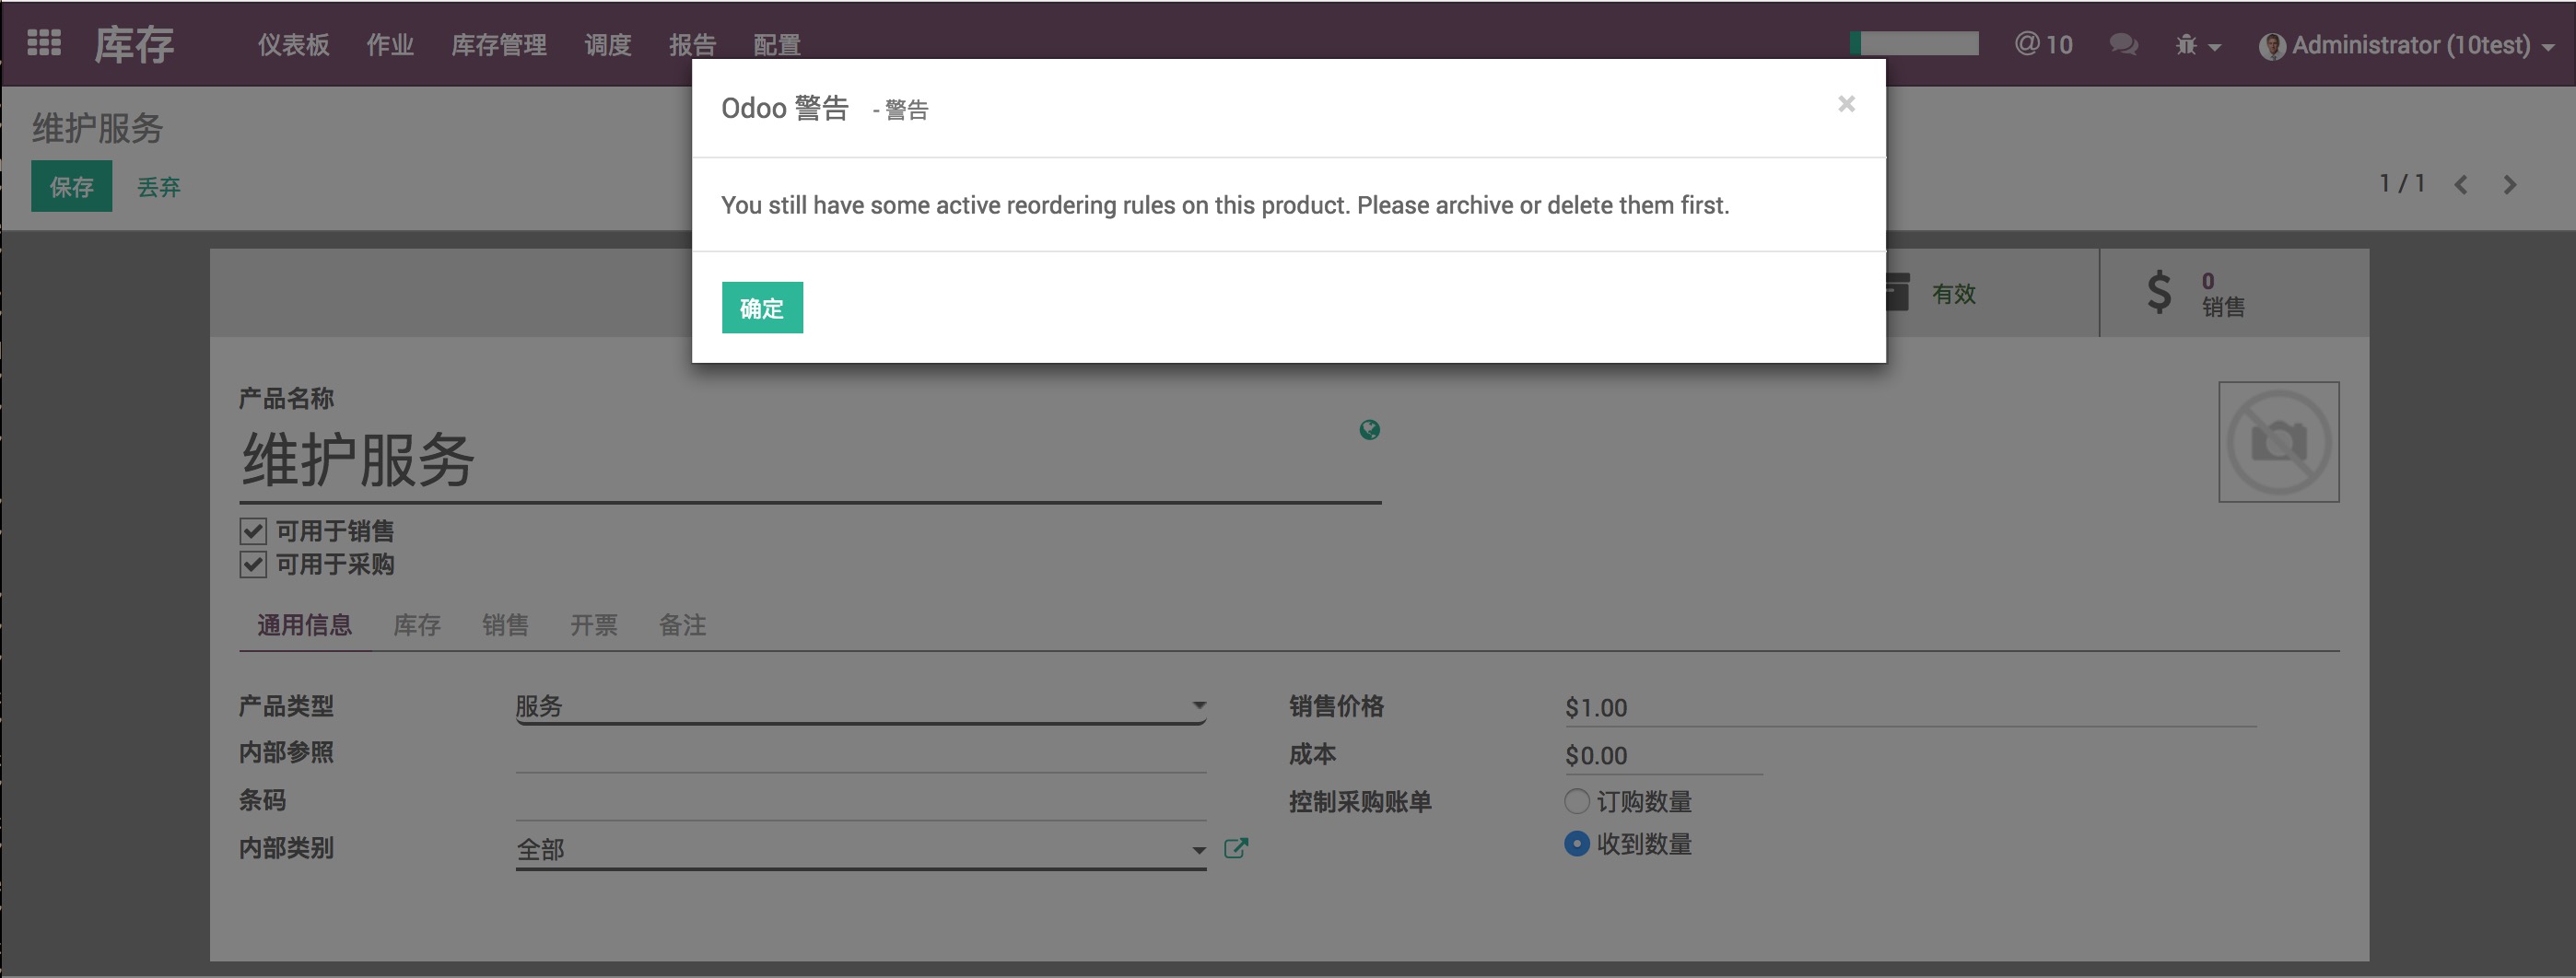
Task: Click the 有效 archive smart button icon
Action: tap(1899, 292)
